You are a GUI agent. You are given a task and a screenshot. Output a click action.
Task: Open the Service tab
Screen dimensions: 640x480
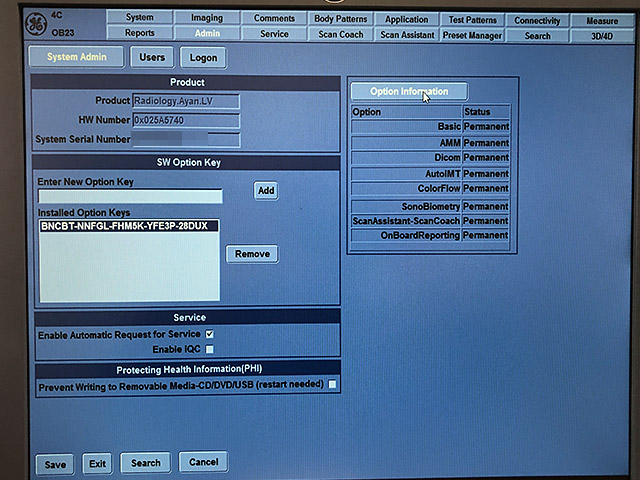pyautogui.click(x=274, y=34)
